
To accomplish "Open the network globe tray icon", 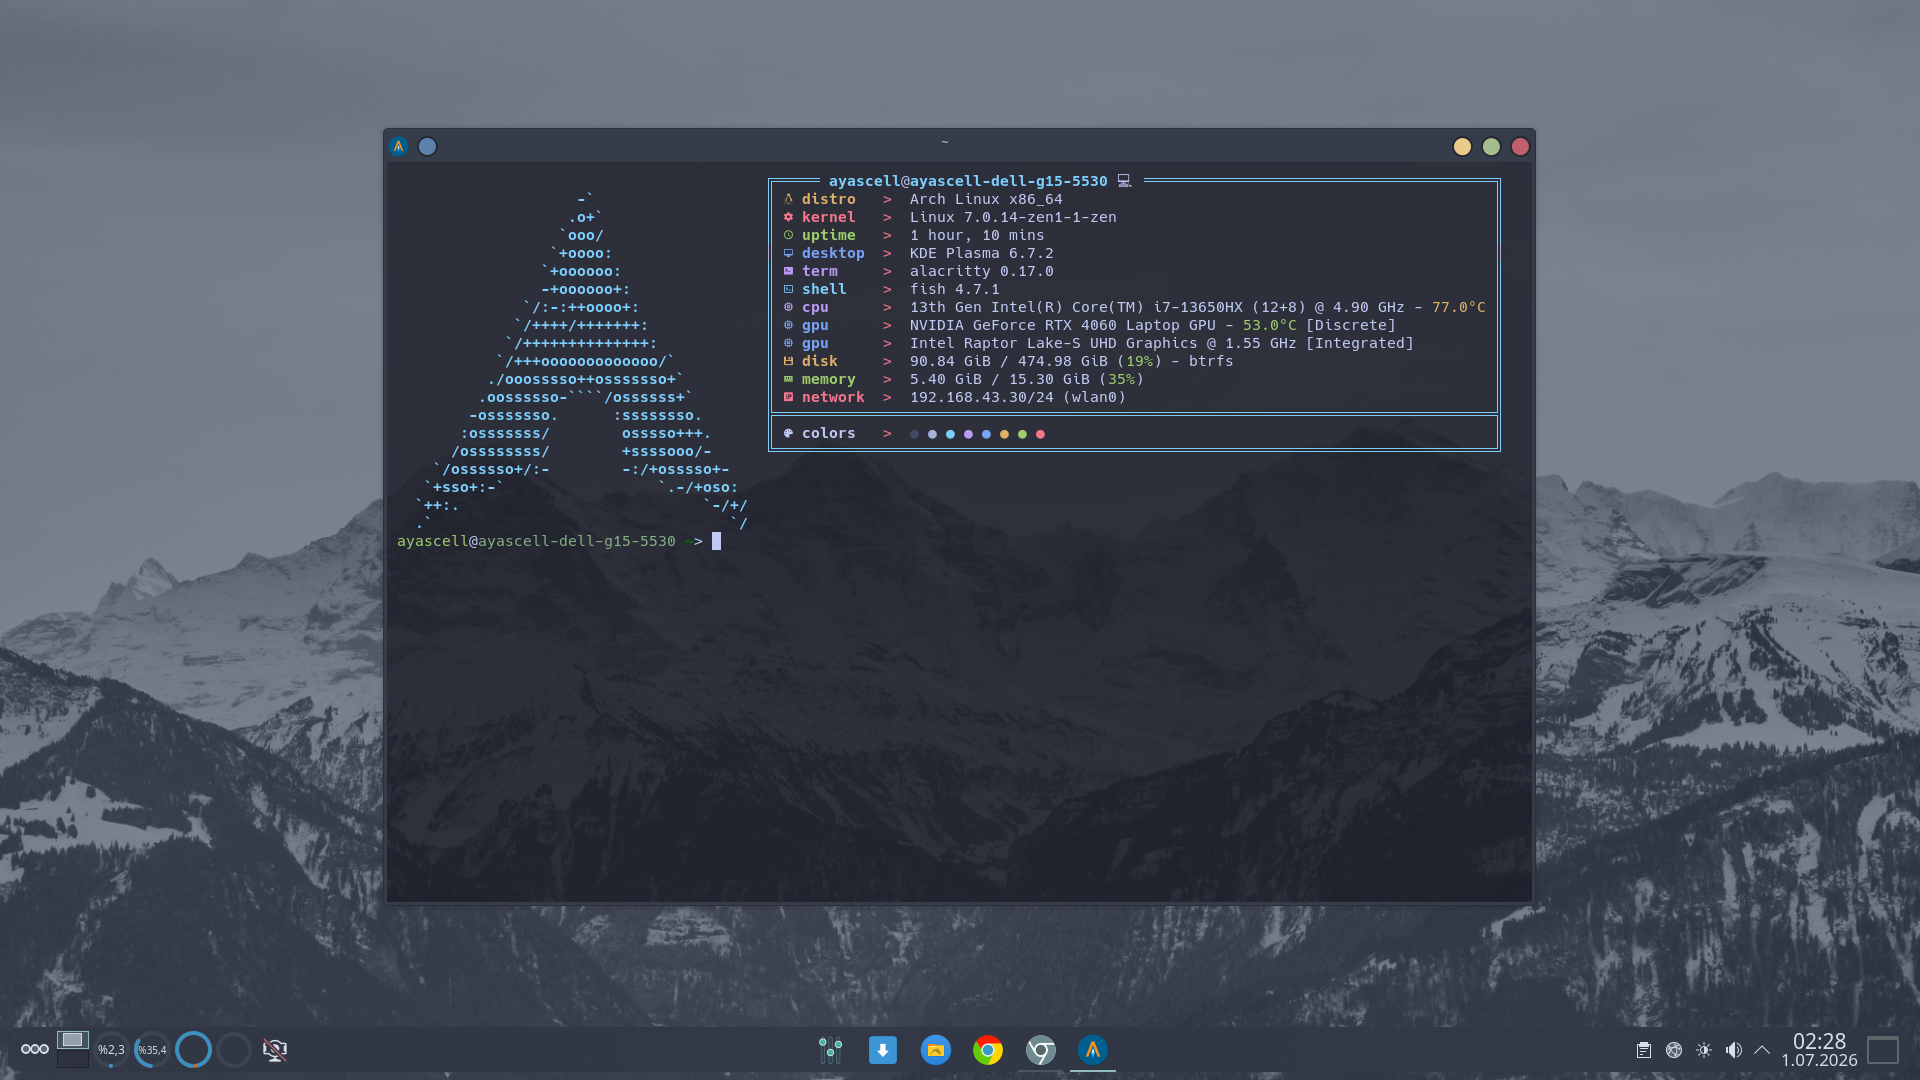I will pyautogui.click(x=1674, y=1050).
